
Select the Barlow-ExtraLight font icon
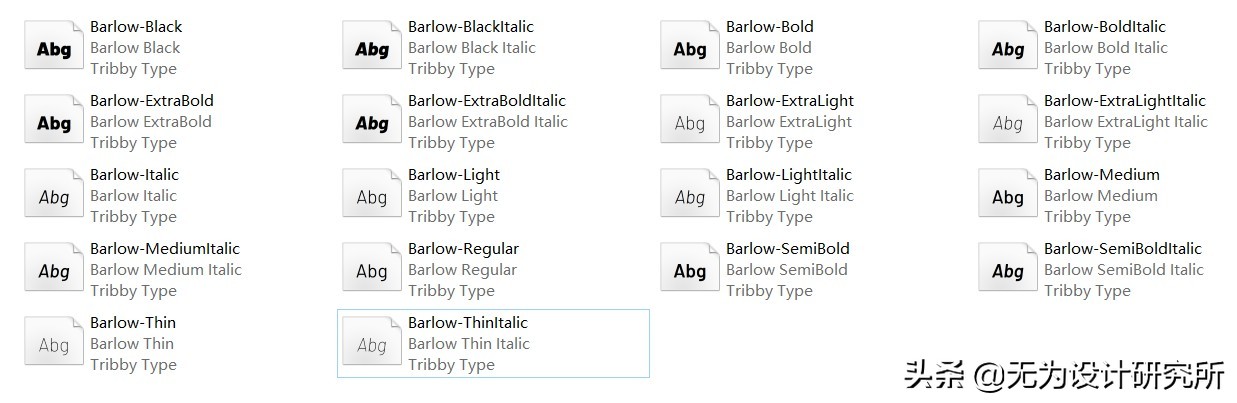pyautogui.click(x=690, y=122)
